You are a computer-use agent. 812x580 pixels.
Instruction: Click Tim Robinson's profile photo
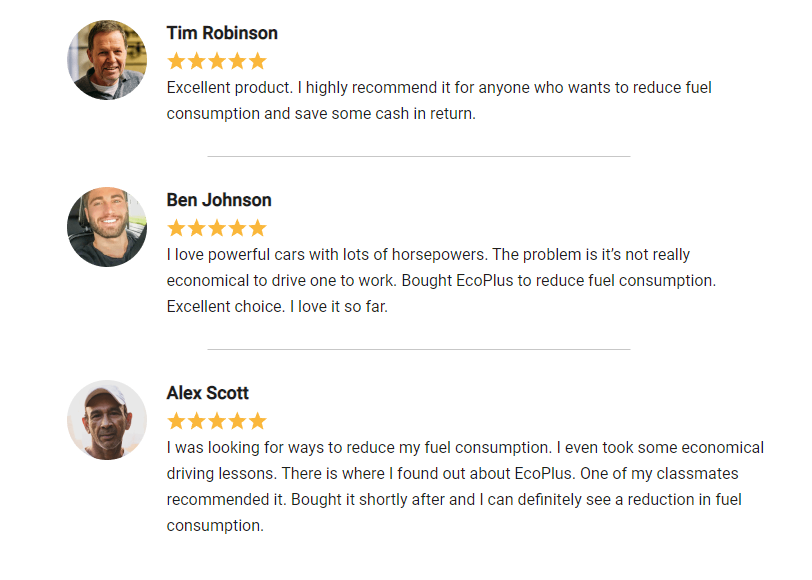coord(107,60)
